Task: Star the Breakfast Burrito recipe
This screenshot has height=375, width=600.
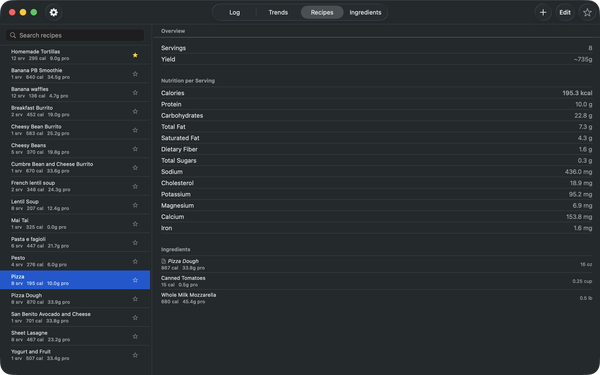Action: pyautogui.click(x=135, y=111)
